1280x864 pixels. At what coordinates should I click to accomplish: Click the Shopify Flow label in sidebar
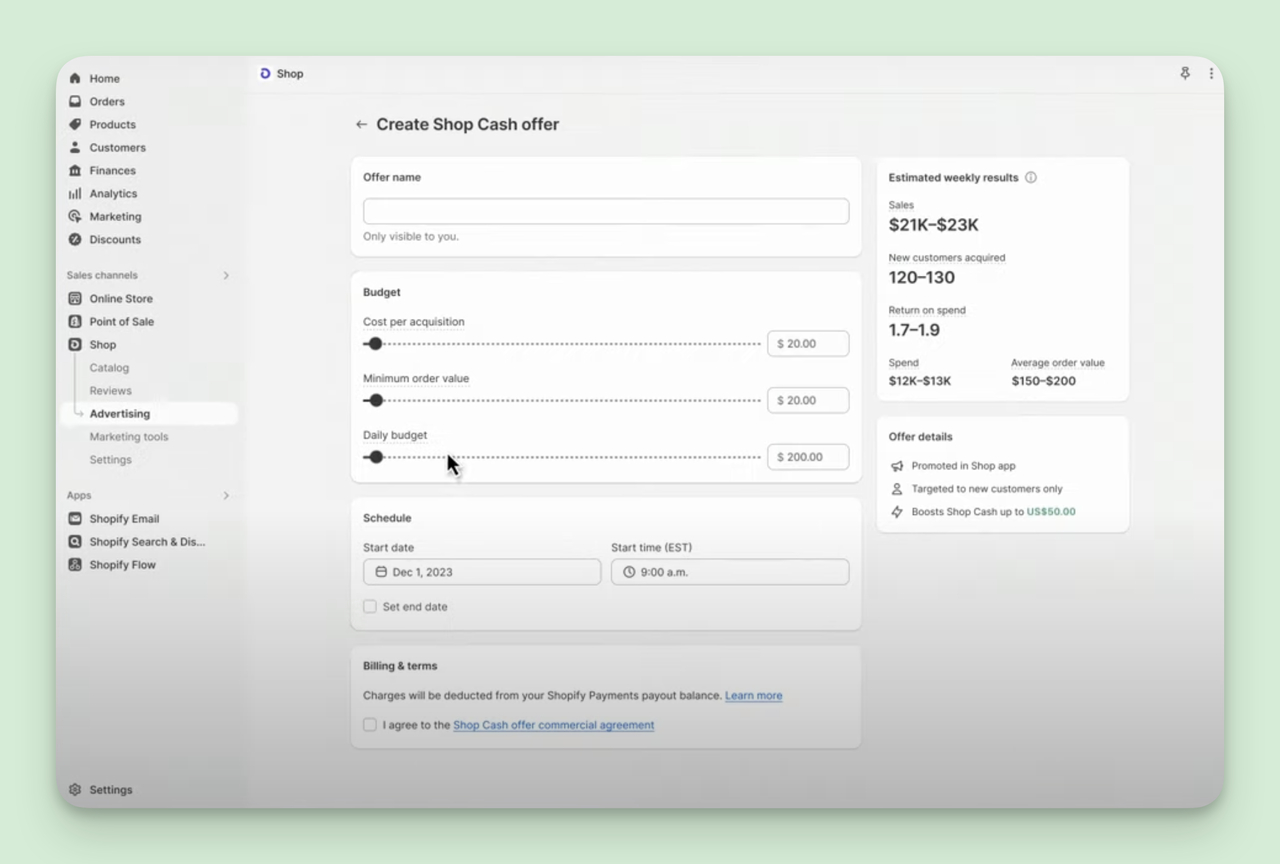coord(122,564)
